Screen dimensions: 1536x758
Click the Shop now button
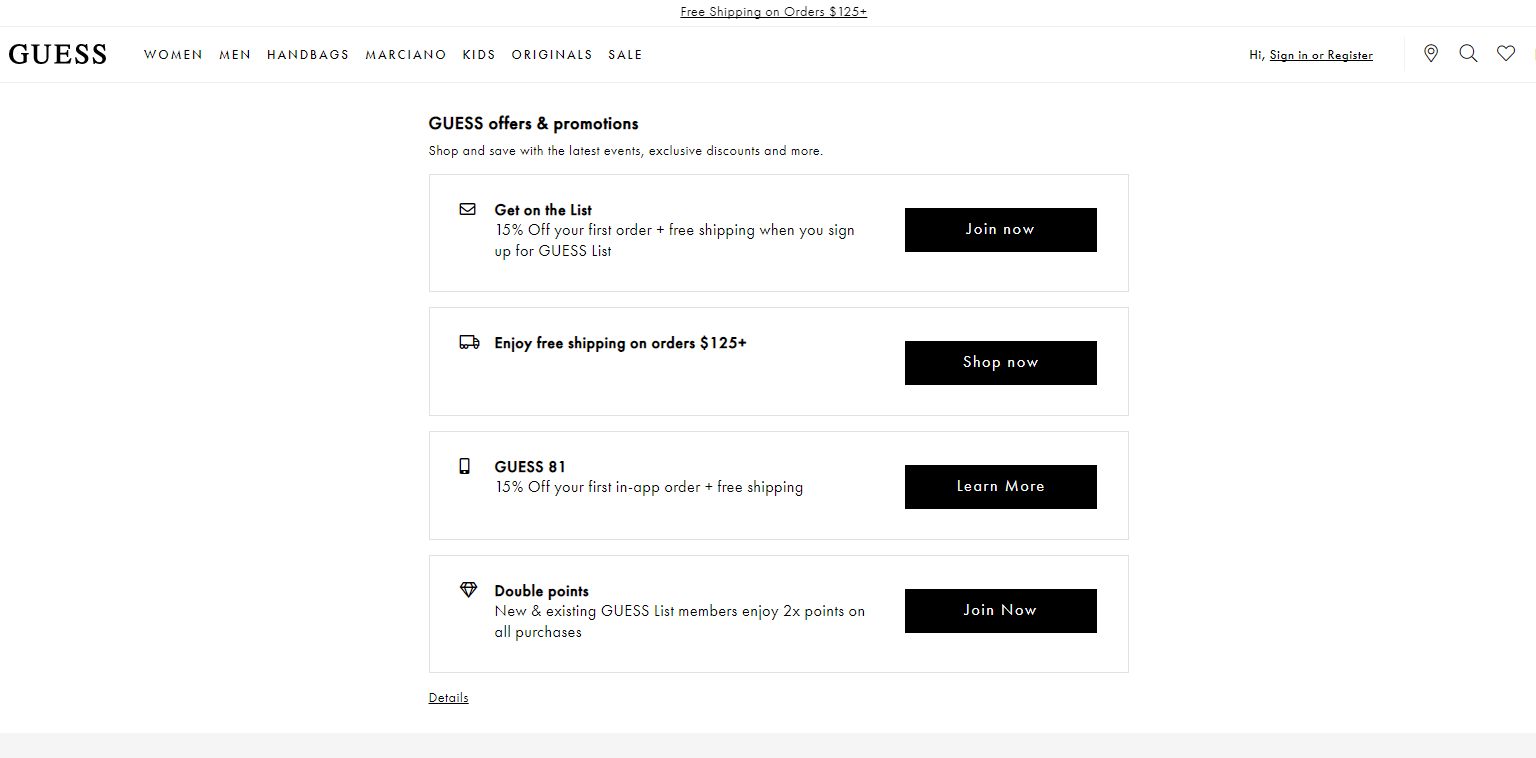[x=1001, y=363]
